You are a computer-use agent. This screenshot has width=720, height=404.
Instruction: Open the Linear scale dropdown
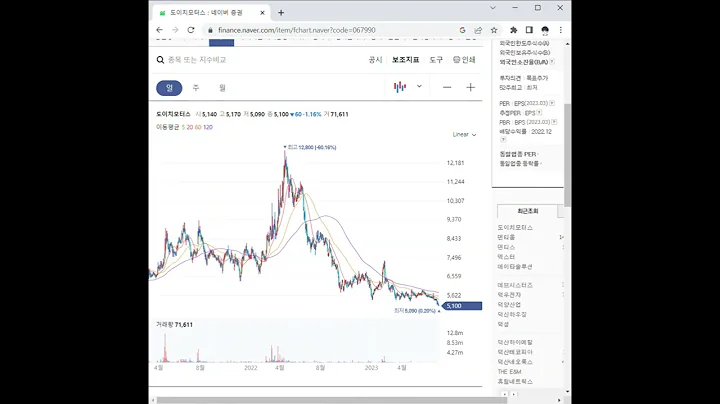(x=464, y=135)
